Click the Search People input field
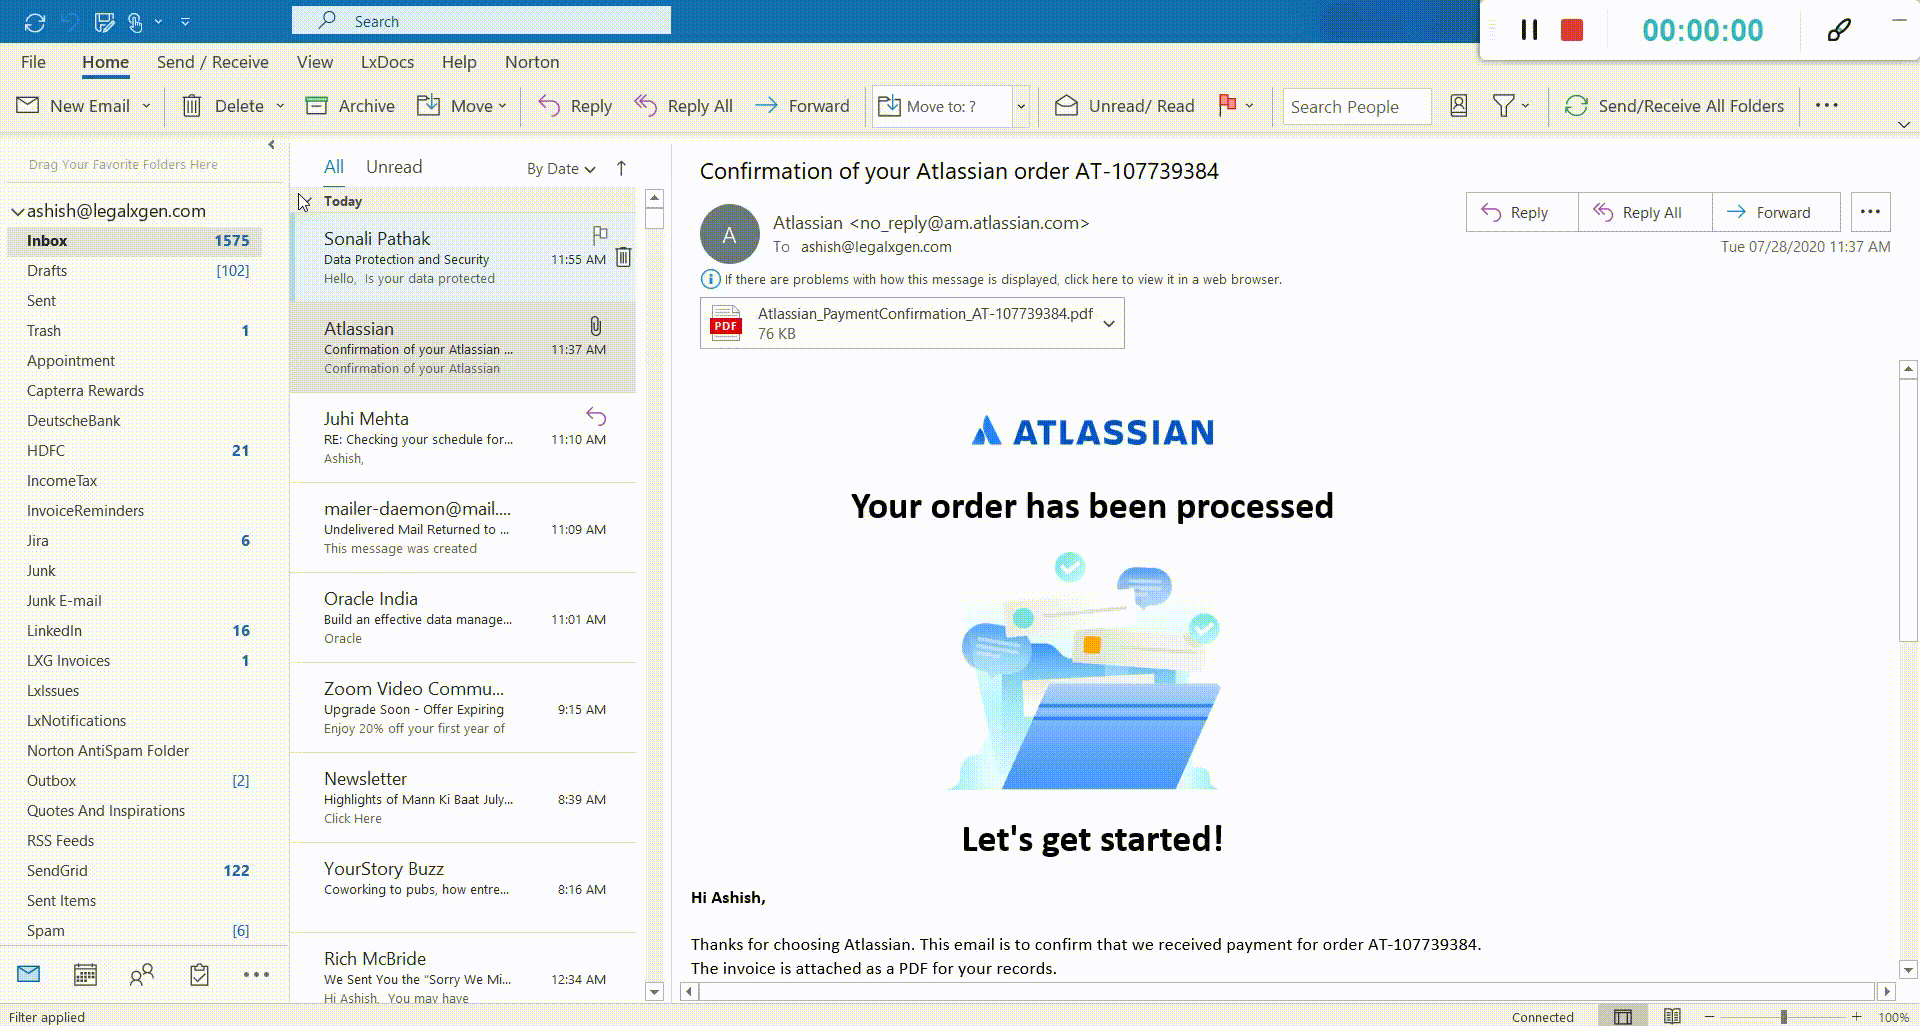 (x=1355, y=107)
